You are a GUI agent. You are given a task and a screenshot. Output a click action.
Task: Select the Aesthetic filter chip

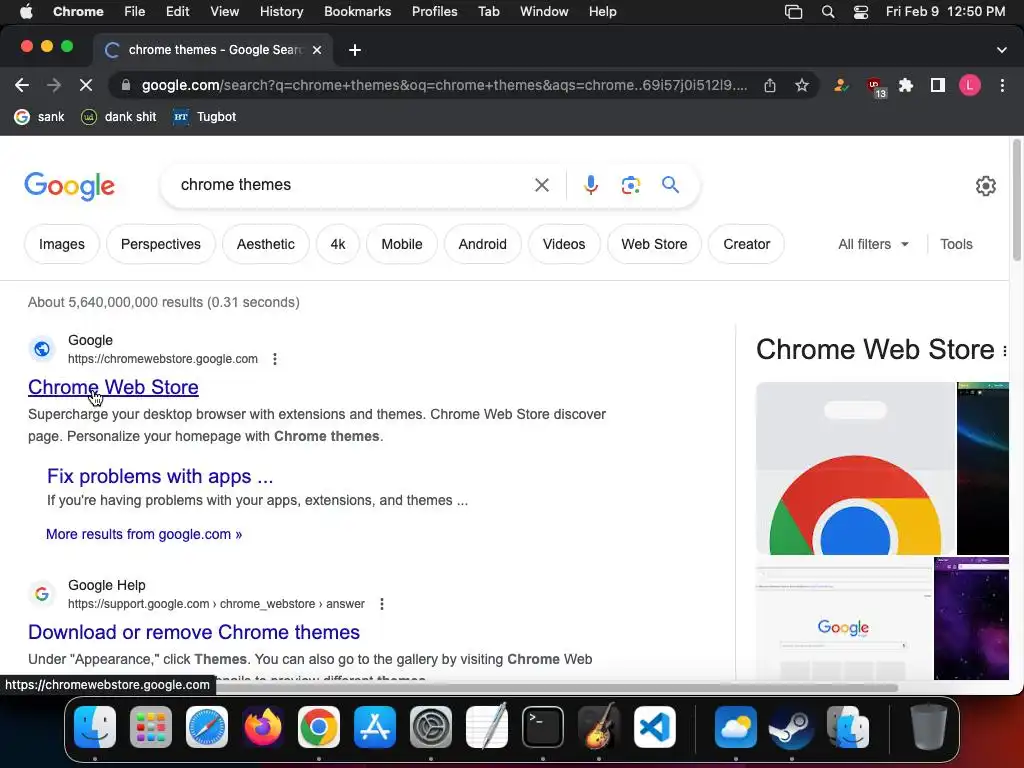pyautogui.click(x=266, y=244)
